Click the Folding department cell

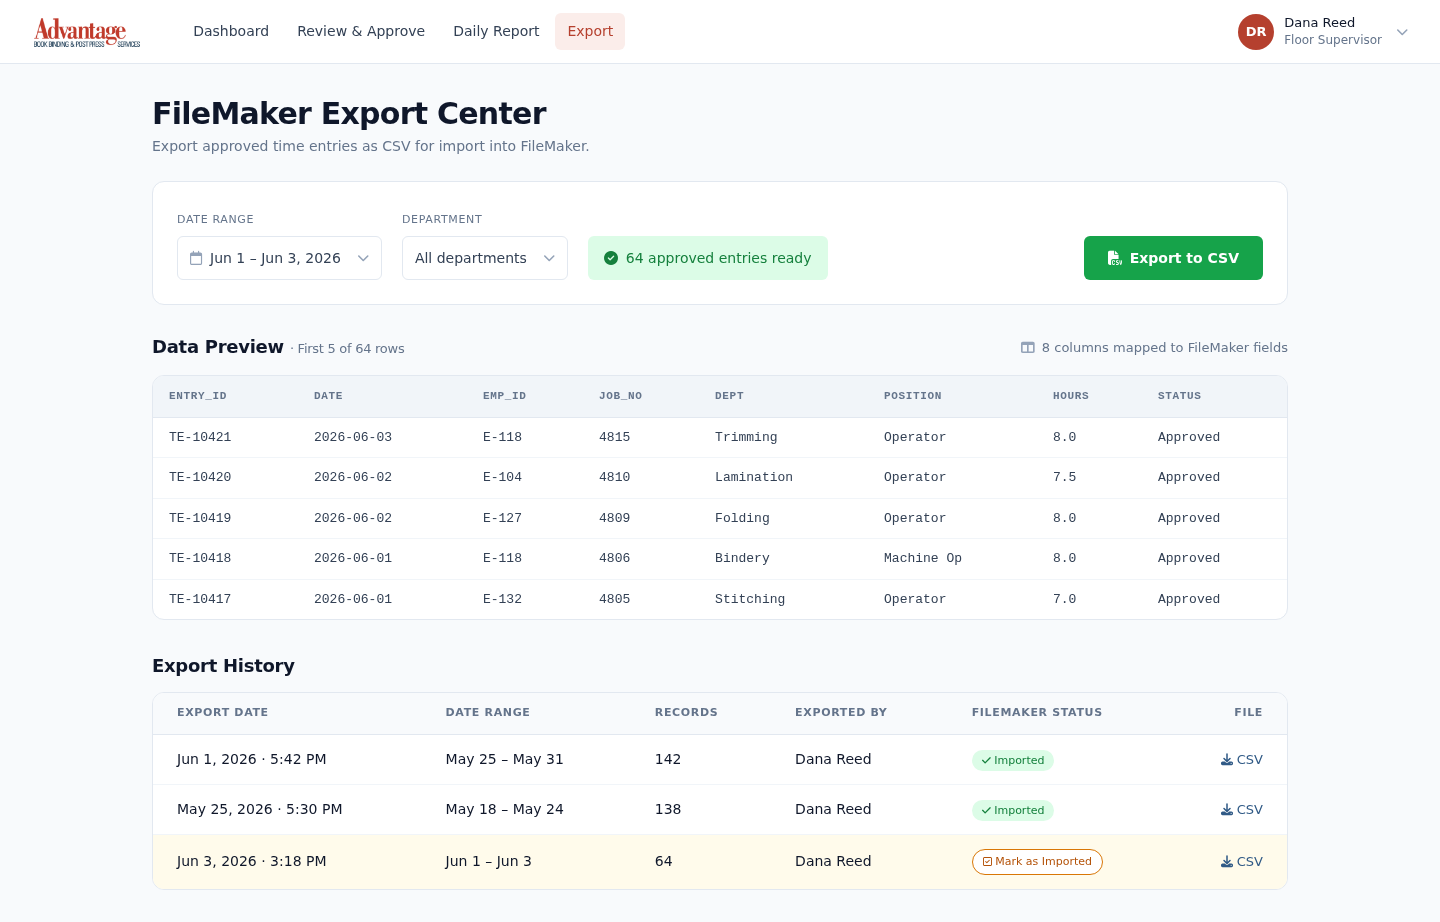tap(742, 518)
